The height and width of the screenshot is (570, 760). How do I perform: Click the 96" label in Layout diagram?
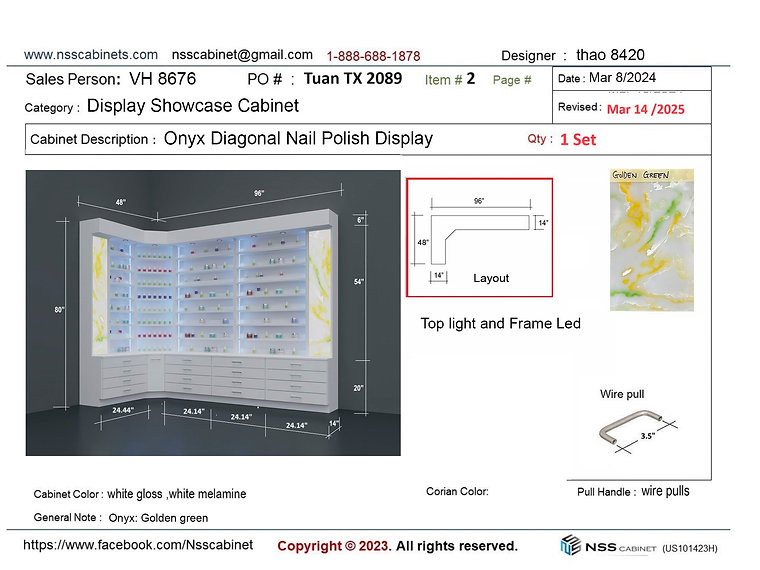(x=479, y=201)
